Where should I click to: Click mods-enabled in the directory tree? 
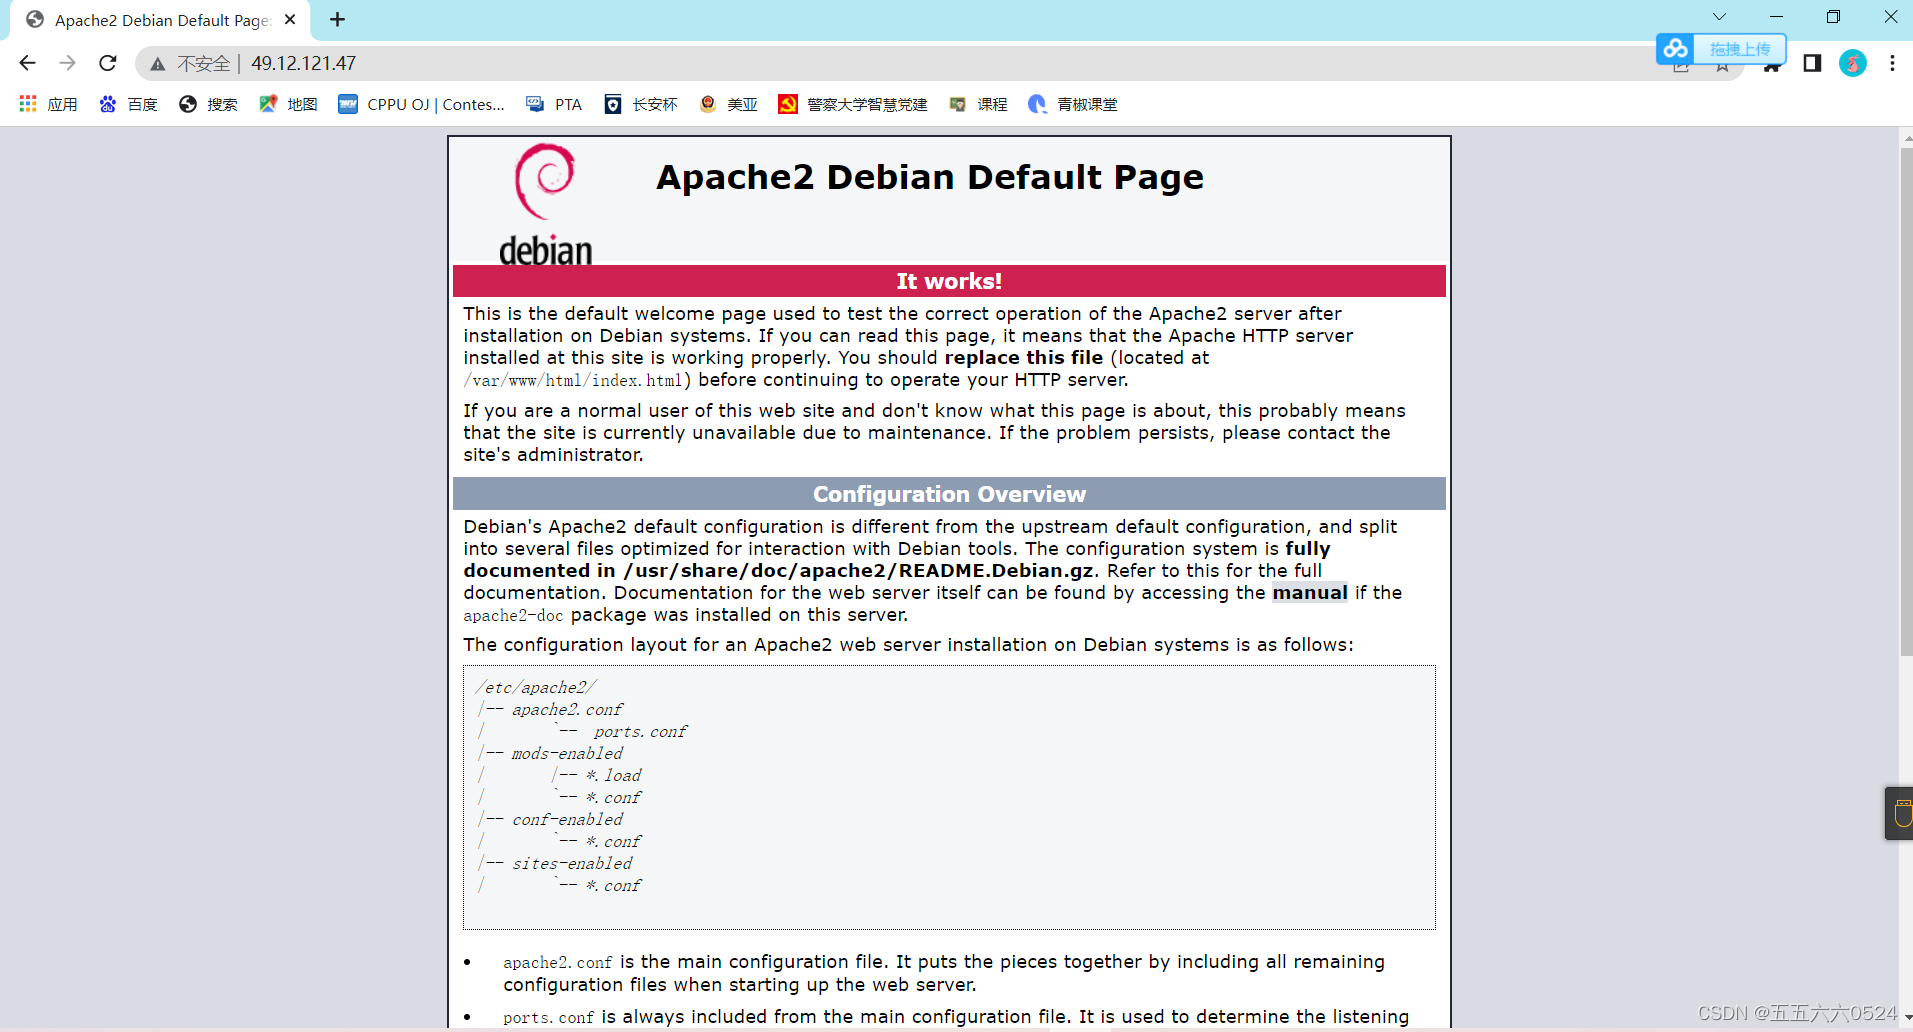tap(567, 753)
